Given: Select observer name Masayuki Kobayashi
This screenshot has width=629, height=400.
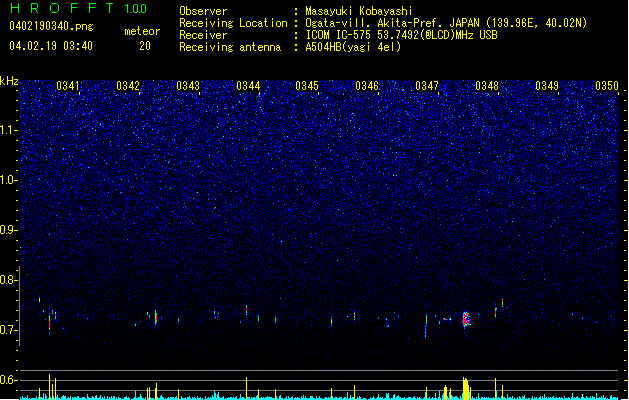Looking at the screenshot, I should pos(359,11).
